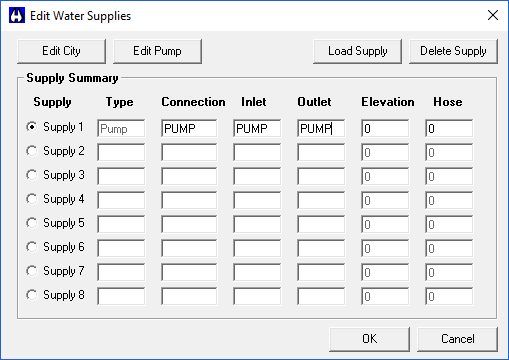
Task: Close the Edit Water Supplies dialog
Action: pyautogui.click(x=493, y=15)
